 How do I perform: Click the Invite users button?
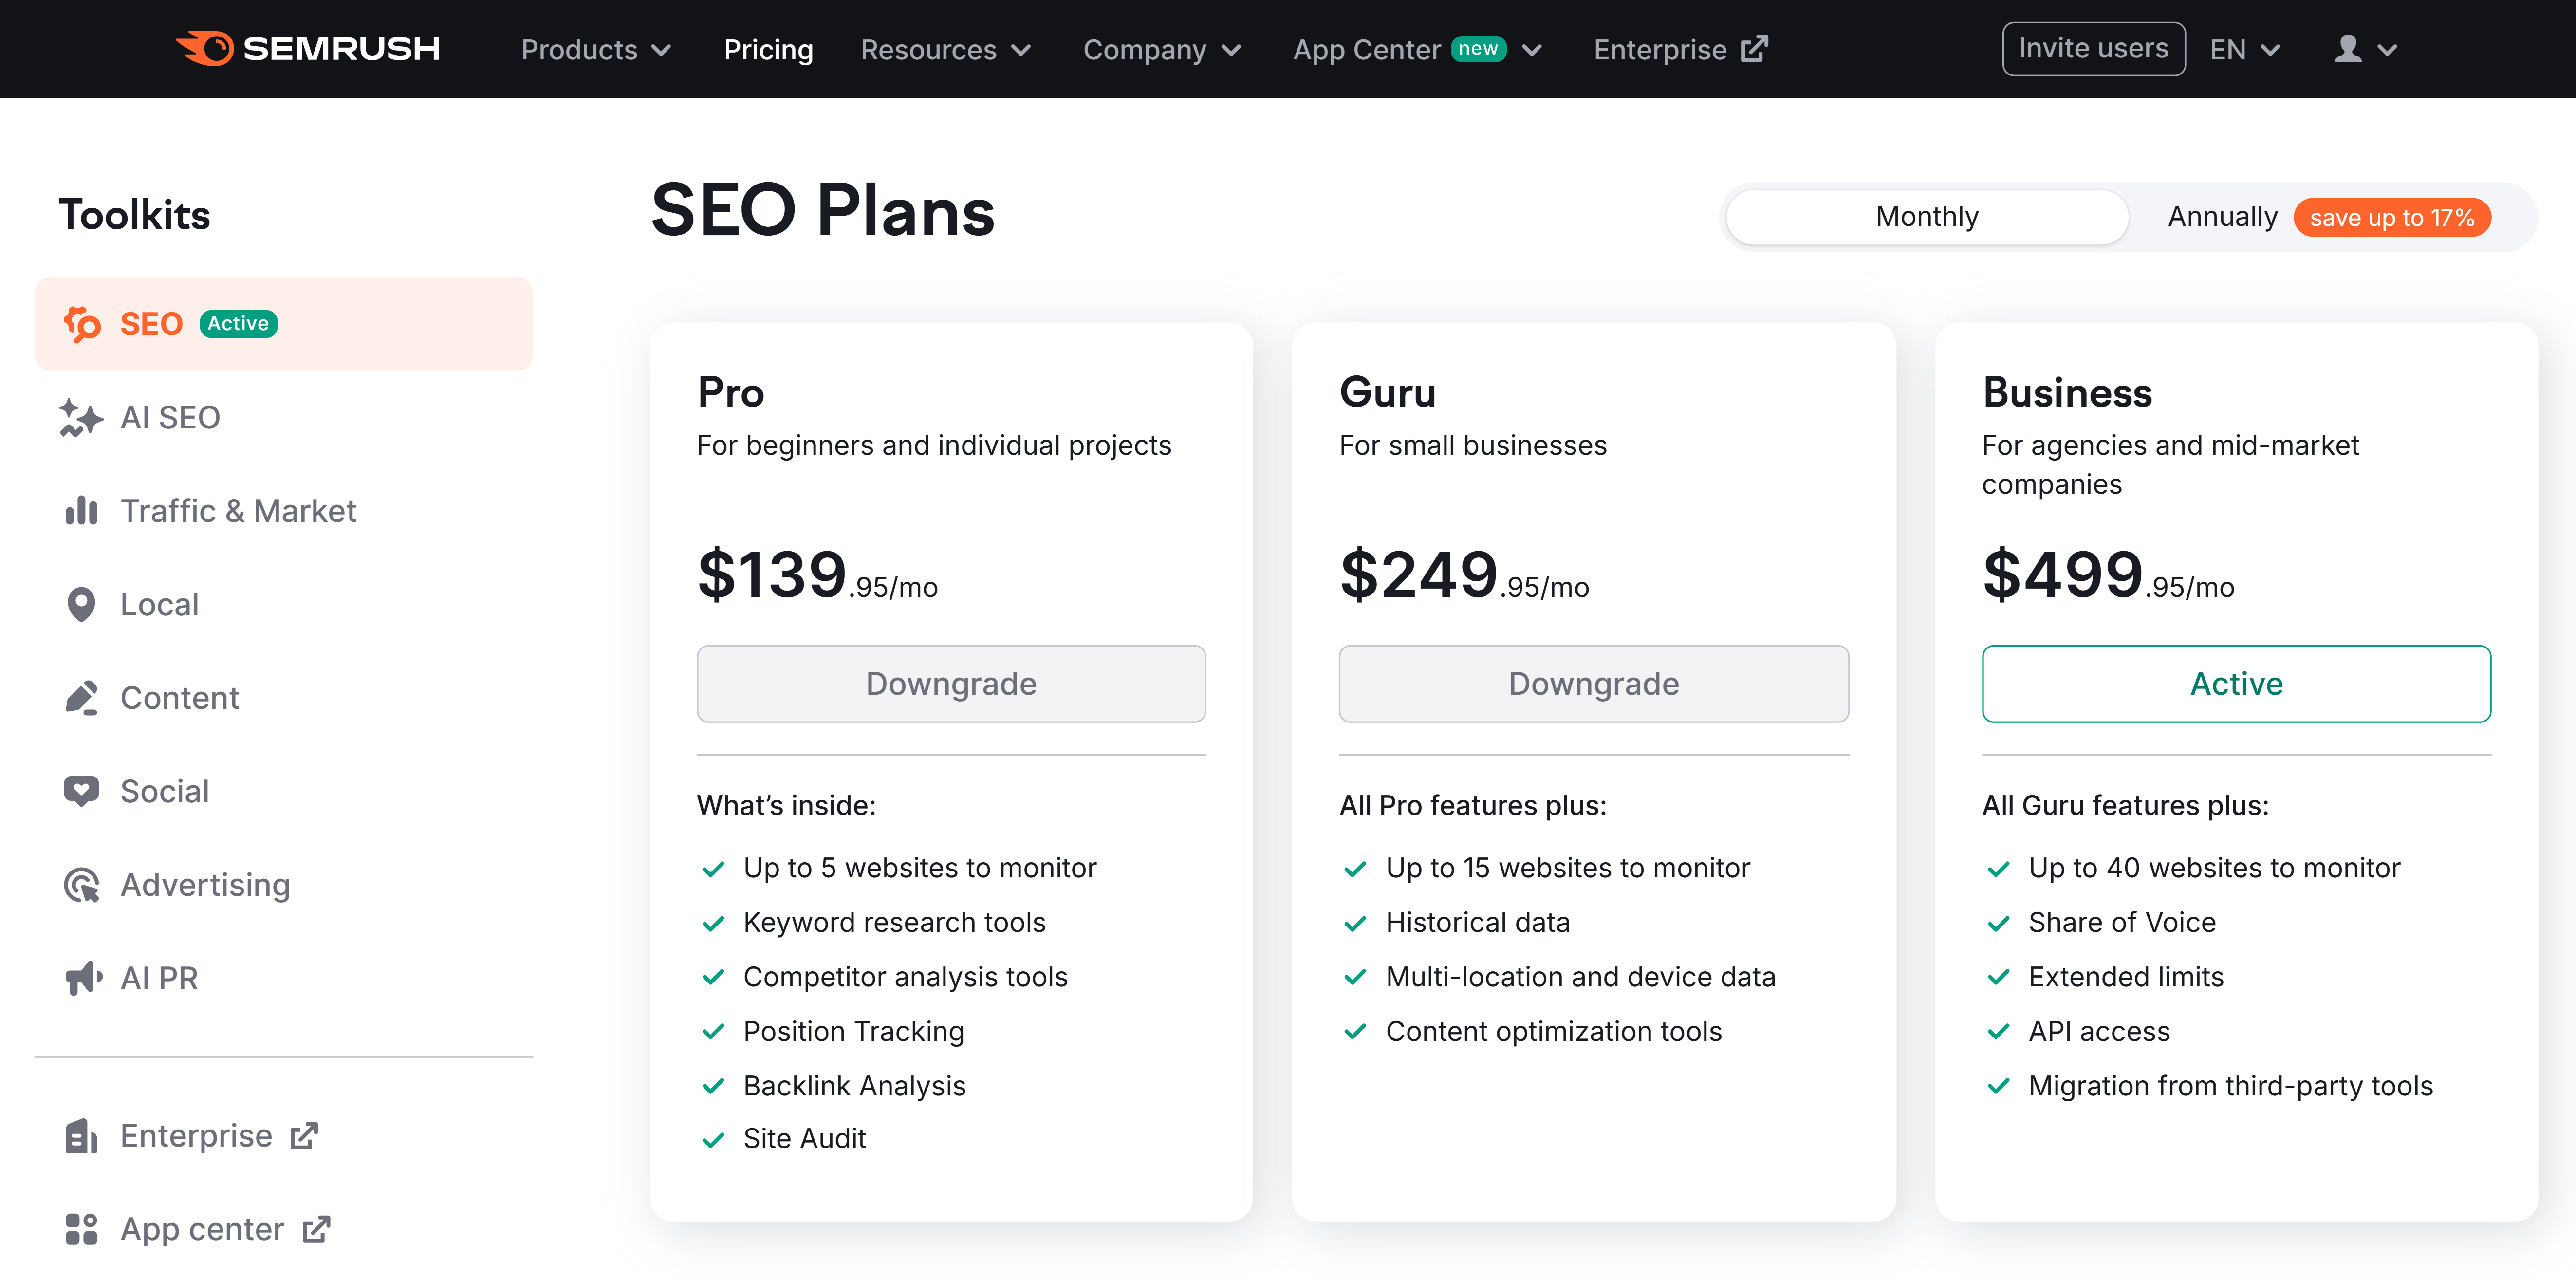tap(2093, 49)
